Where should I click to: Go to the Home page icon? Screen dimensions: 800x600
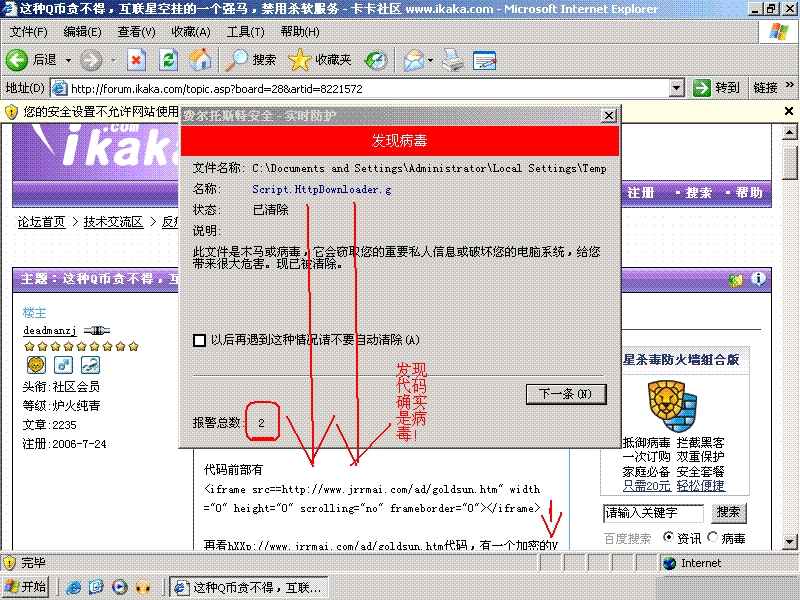pos(199,60)
